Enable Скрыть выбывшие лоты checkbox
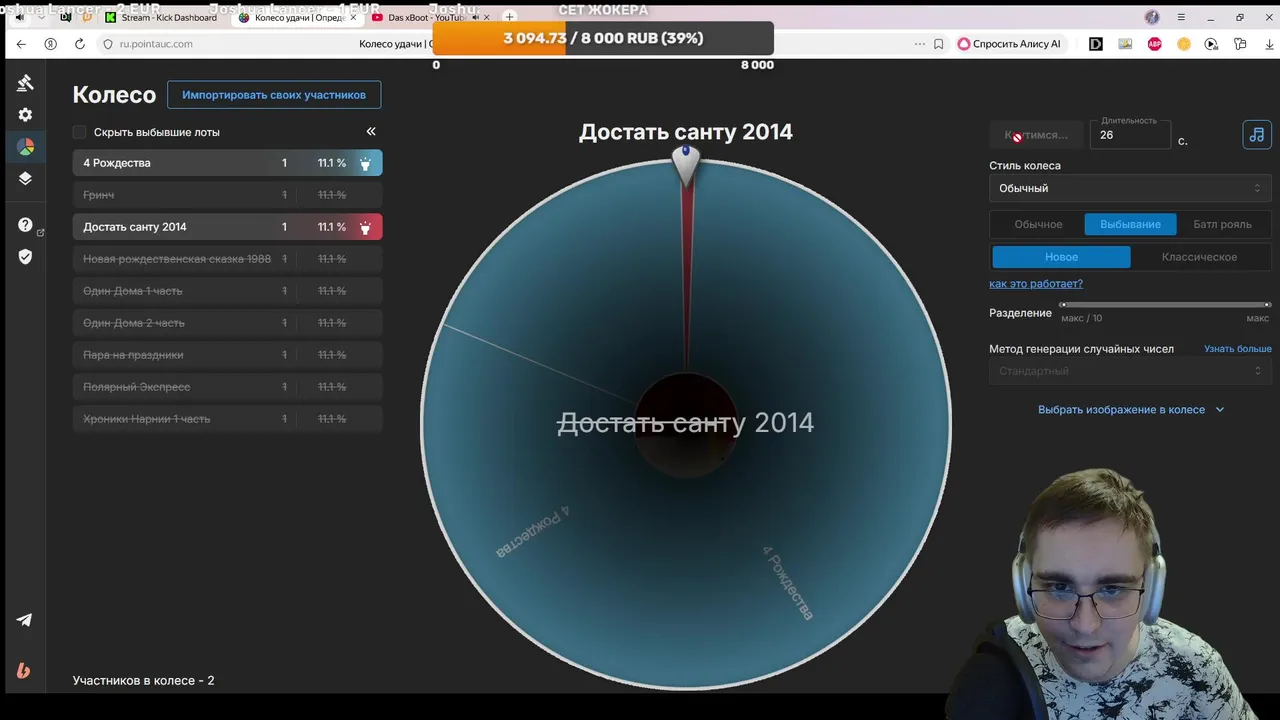 (x=79, y=132)
